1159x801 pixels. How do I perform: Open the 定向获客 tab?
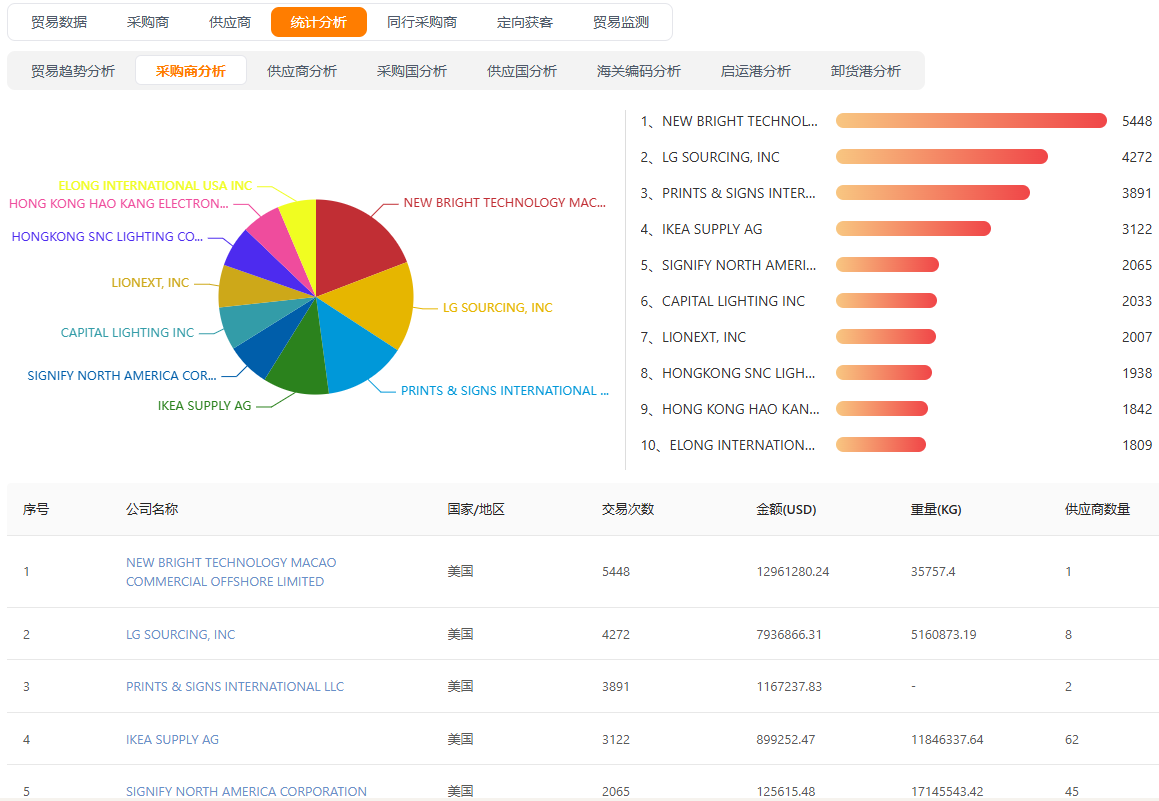tap(525, 22)
